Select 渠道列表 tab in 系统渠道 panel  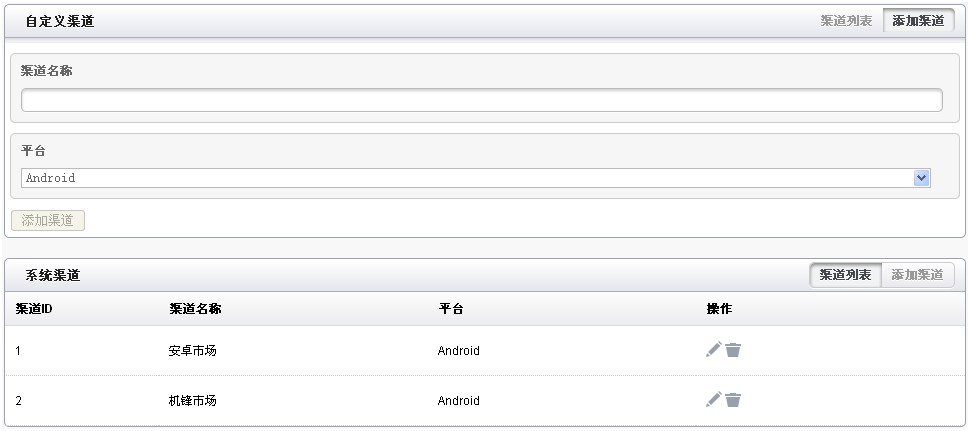(846, 275)
